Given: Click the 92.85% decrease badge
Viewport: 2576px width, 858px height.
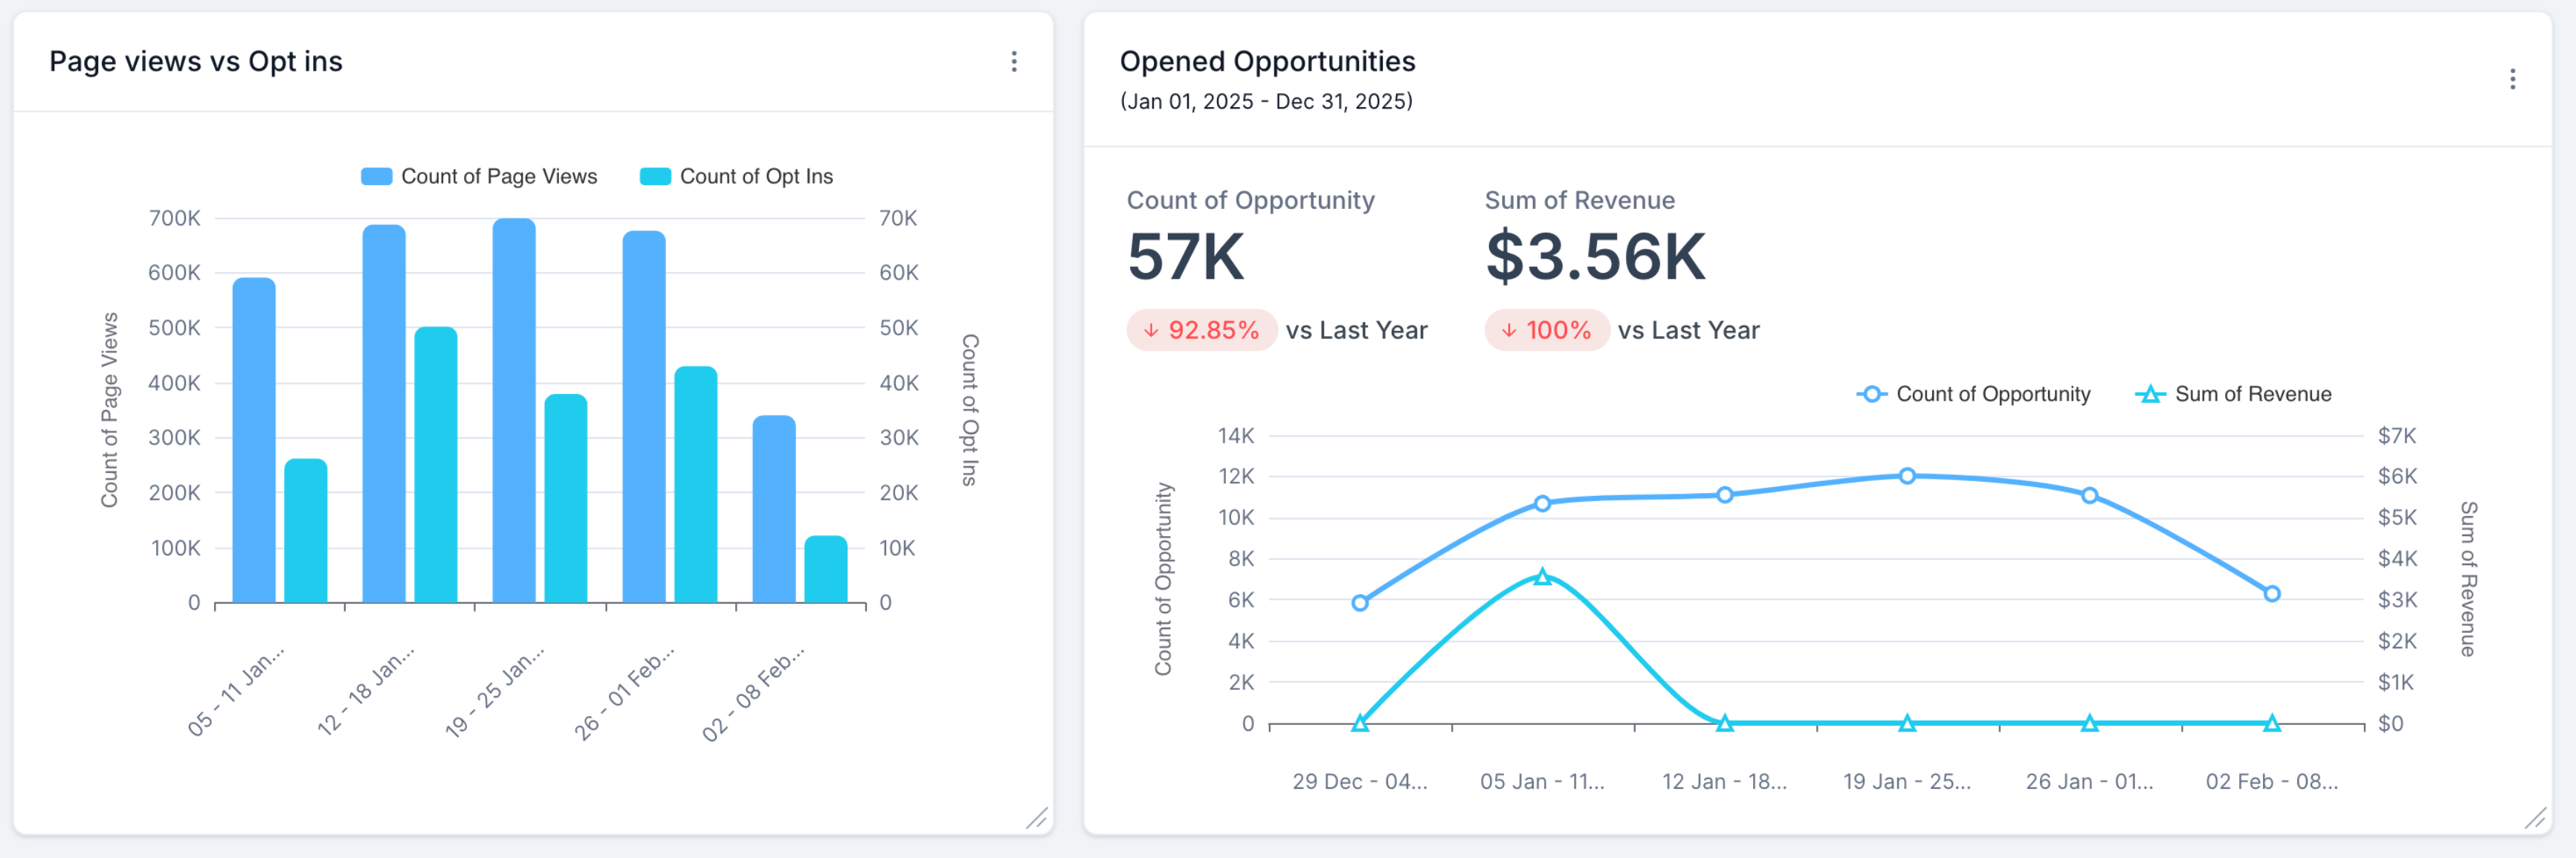Looking at the screenshot, I should [1201, 331].
